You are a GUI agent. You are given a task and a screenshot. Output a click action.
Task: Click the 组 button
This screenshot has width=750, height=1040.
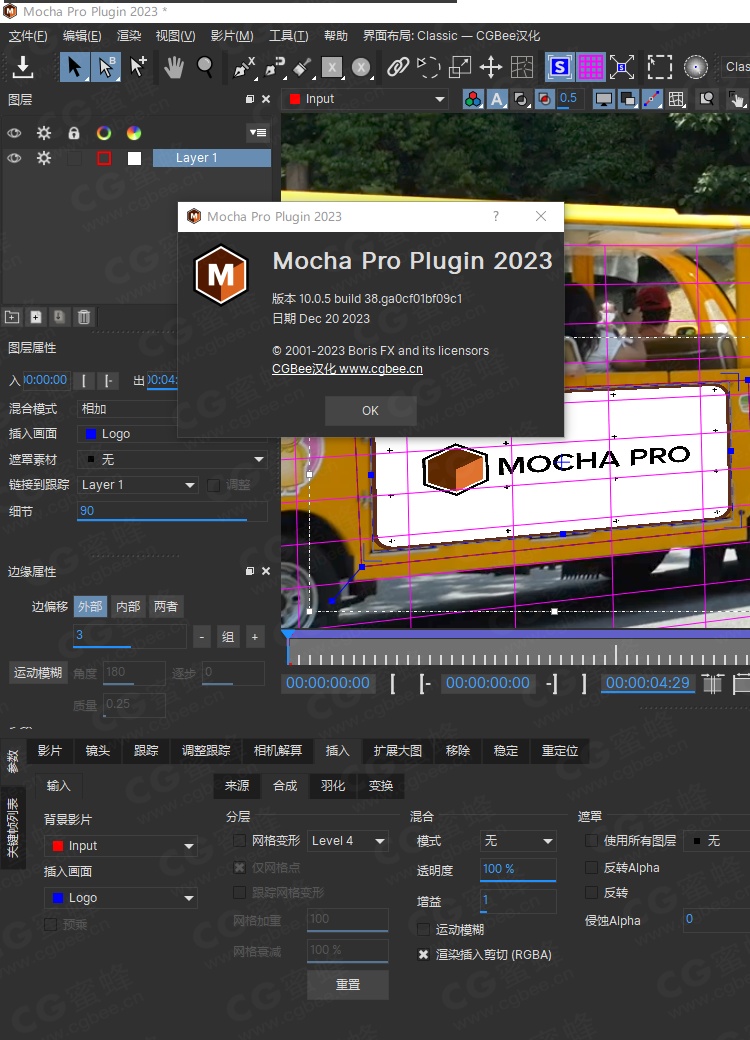click(227, 637)
